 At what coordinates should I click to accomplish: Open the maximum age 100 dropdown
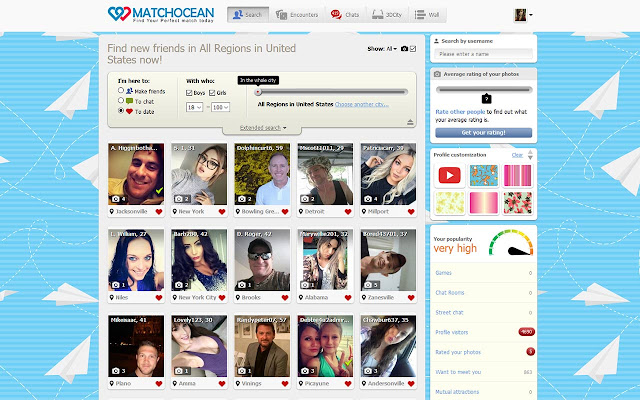click(221, 107)
